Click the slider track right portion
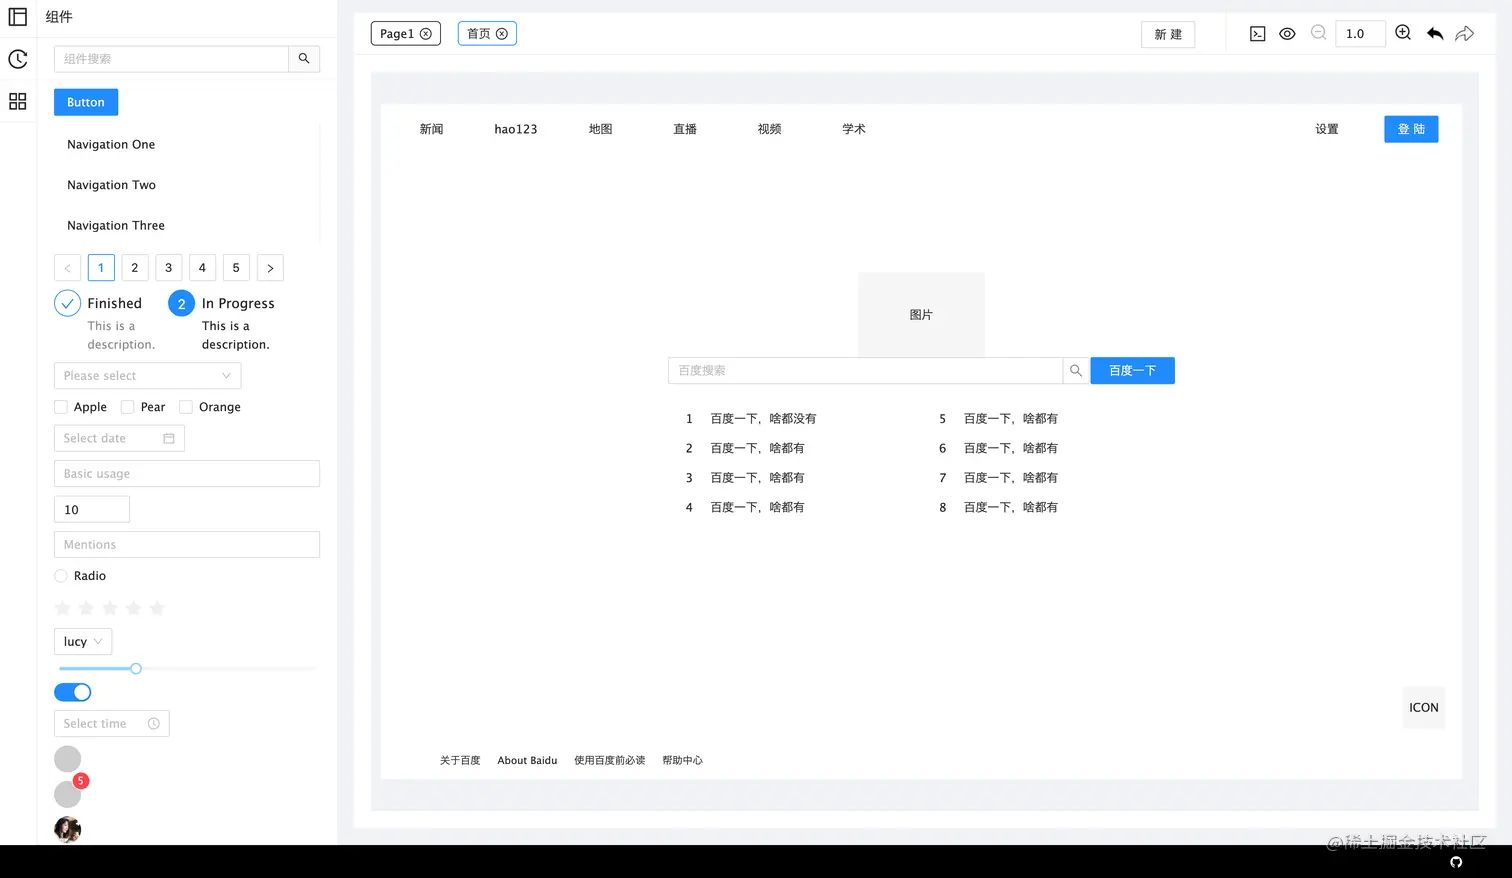1512x878 pixels. coord(228,668)
